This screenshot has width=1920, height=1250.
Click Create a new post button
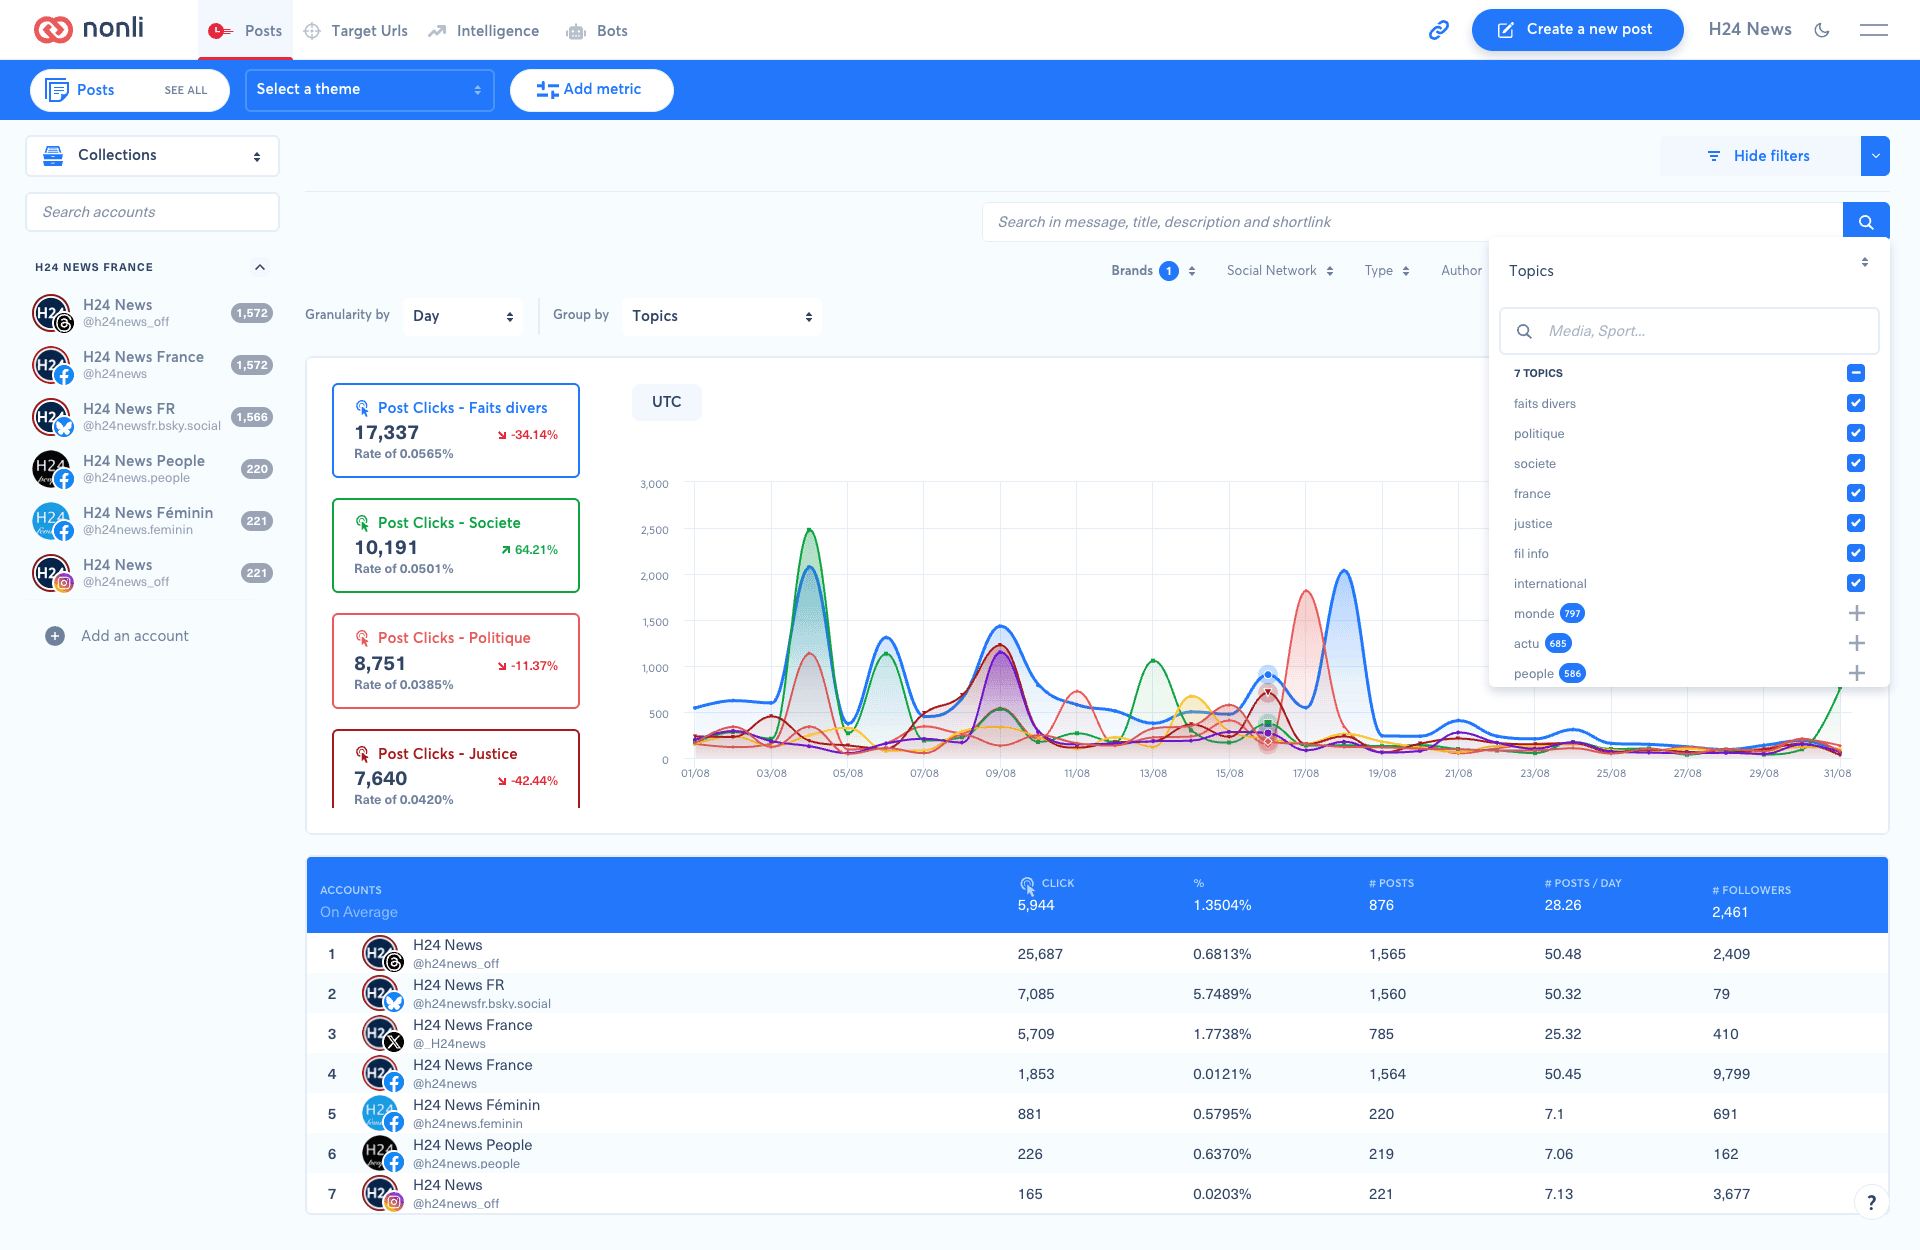click(x=1577, y=30)
